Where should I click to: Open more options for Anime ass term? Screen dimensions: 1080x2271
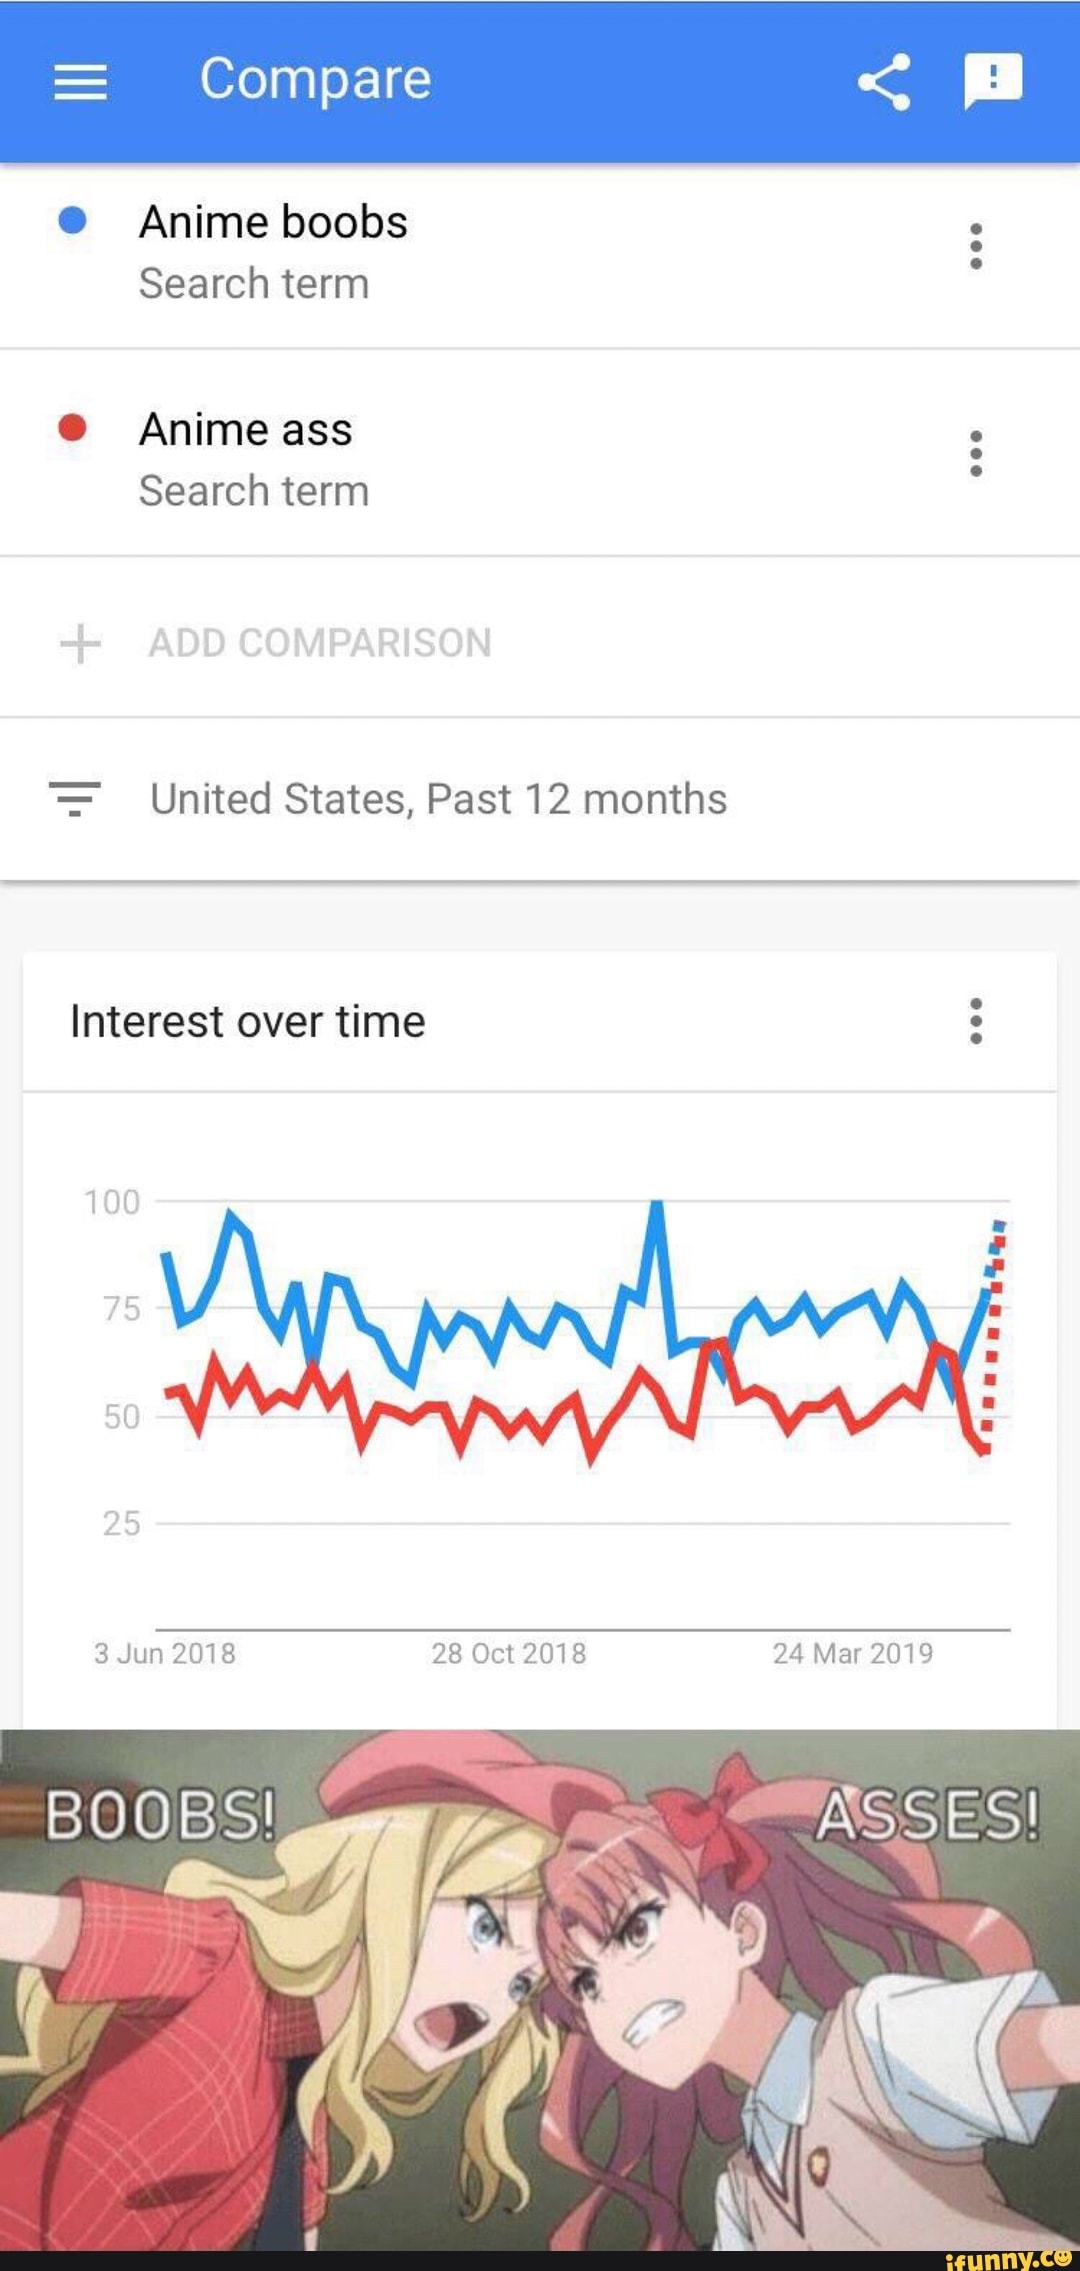(x=976, y=454)
